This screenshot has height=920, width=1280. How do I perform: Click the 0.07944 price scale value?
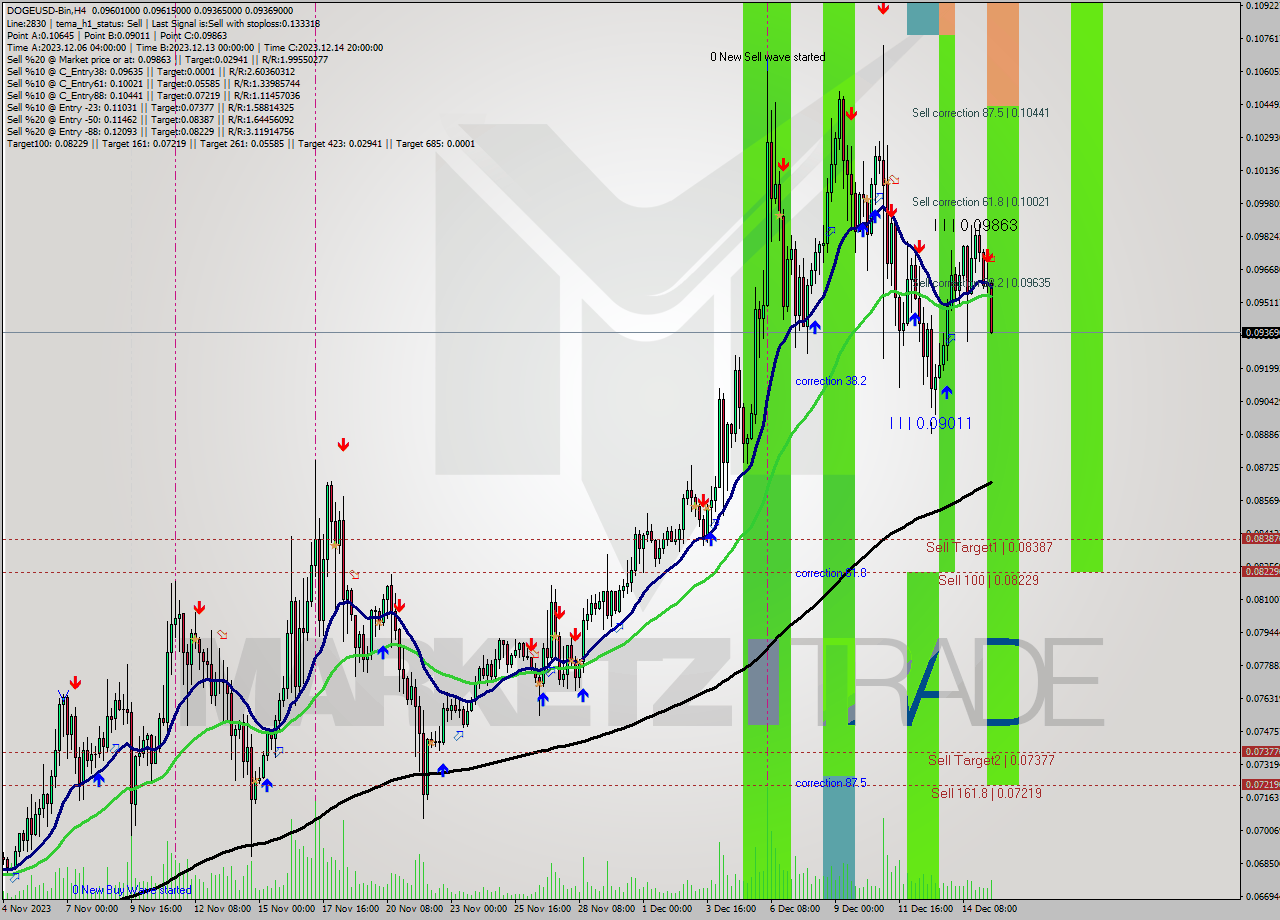point(1263,632)
